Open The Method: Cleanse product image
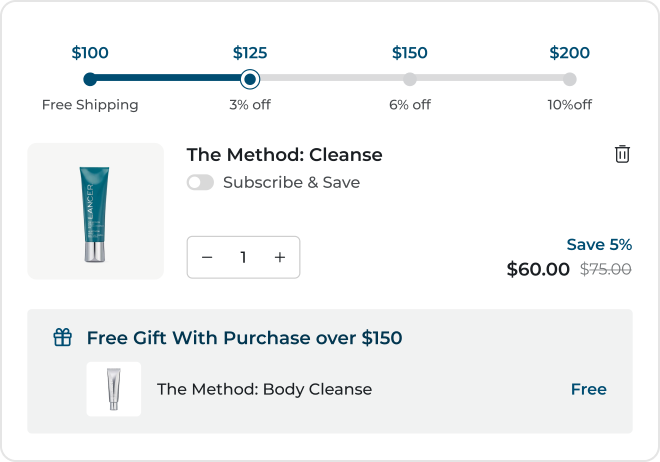Viewport: 660px width, 462px height. [96, 211]
